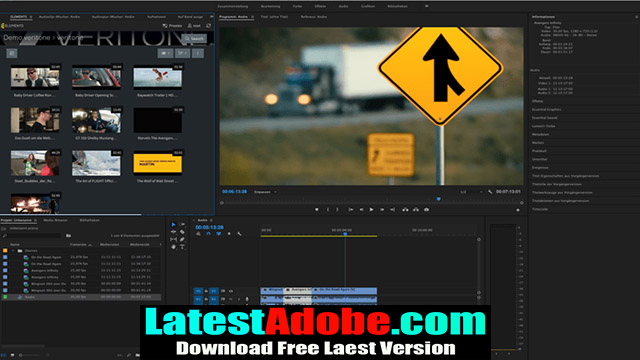Click Export Frame camera icon
Image resolution: width=640 pixels, height=360 pixels.
pyautogui.click(x=427, y=210)
